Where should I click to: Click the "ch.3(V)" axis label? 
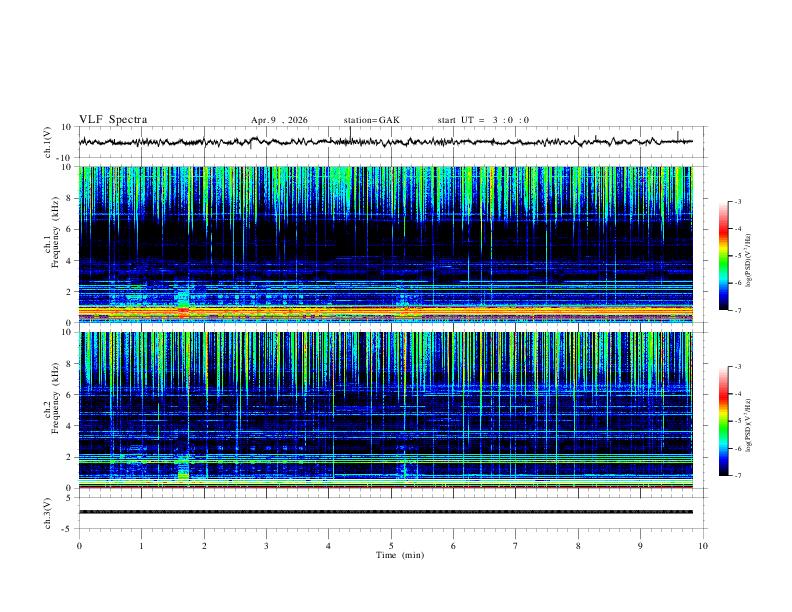click(48, 513)
